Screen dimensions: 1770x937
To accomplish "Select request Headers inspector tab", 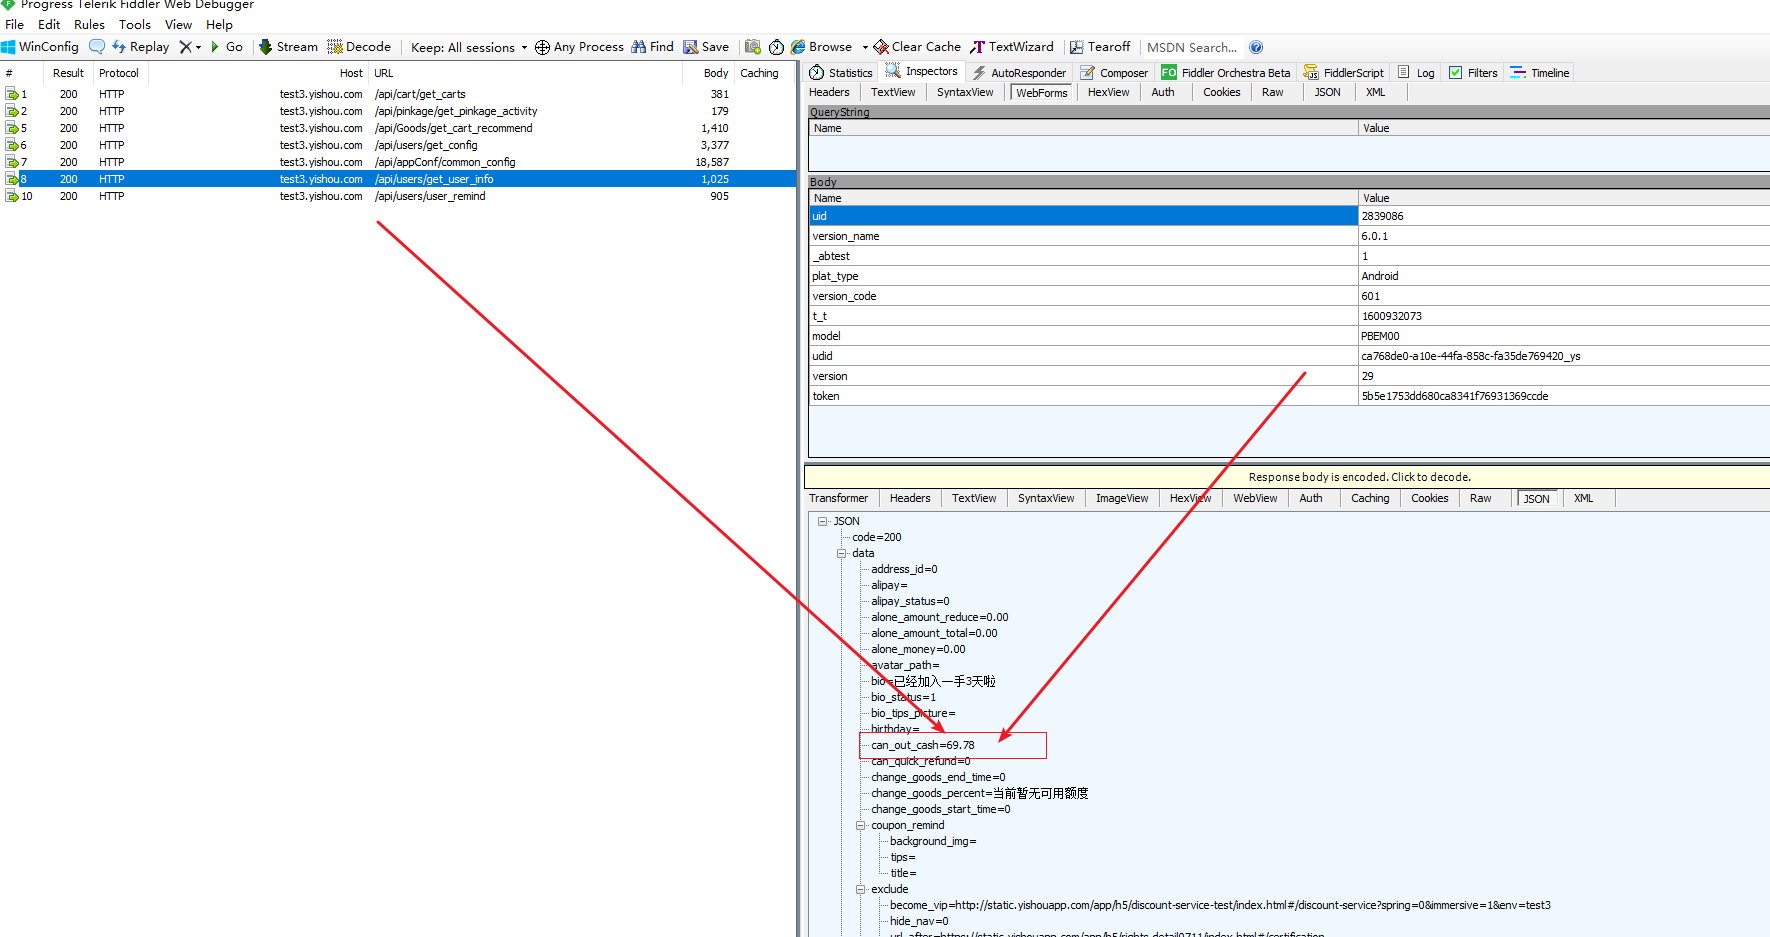I will 829,92.
